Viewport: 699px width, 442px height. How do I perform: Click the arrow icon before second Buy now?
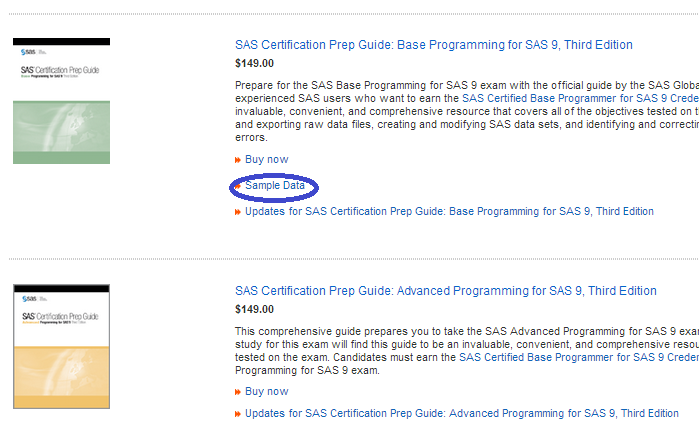point(238,392)
